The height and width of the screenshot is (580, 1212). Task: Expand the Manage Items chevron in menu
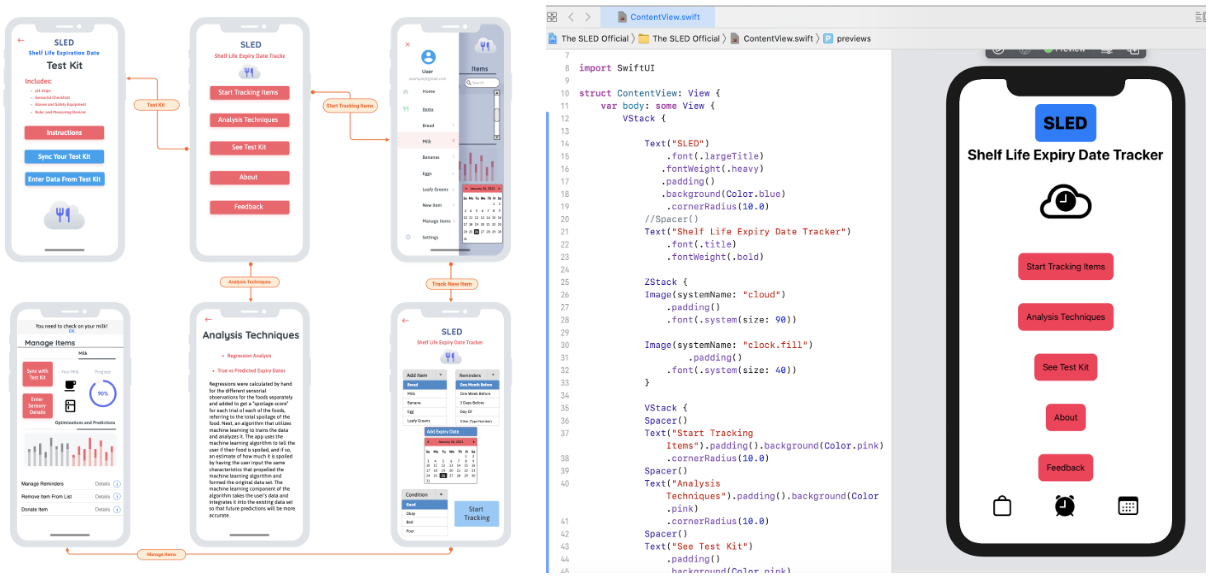click(453, 221)
